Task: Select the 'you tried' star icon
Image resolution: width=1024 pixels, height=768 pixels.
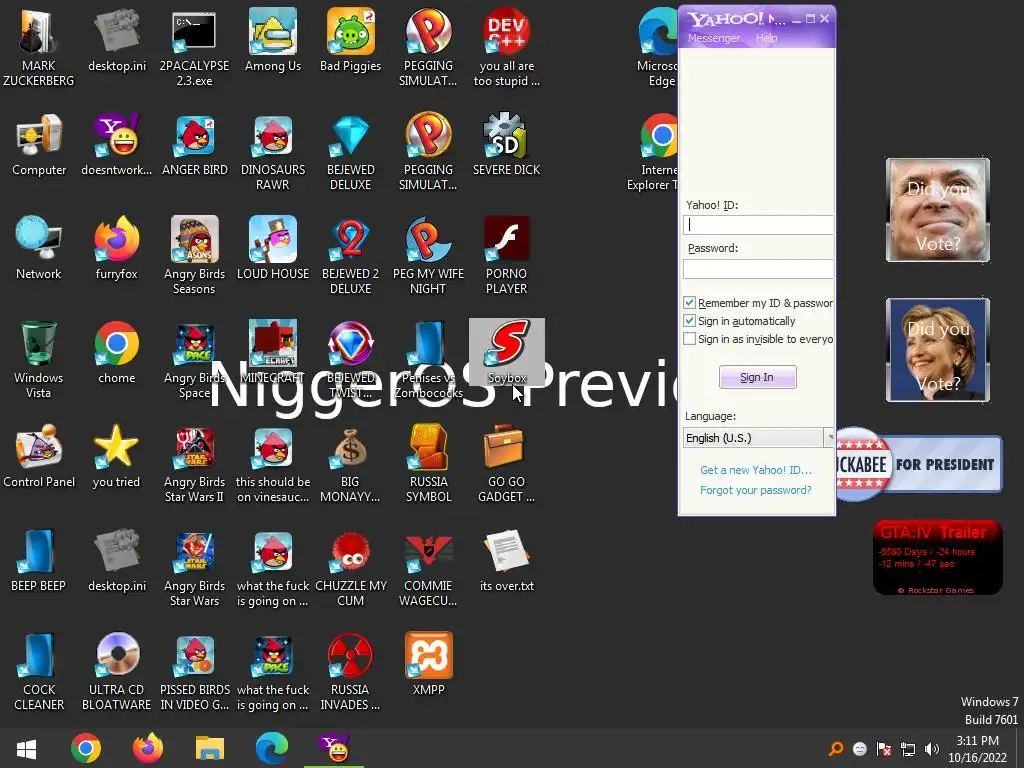Action: 117,456
